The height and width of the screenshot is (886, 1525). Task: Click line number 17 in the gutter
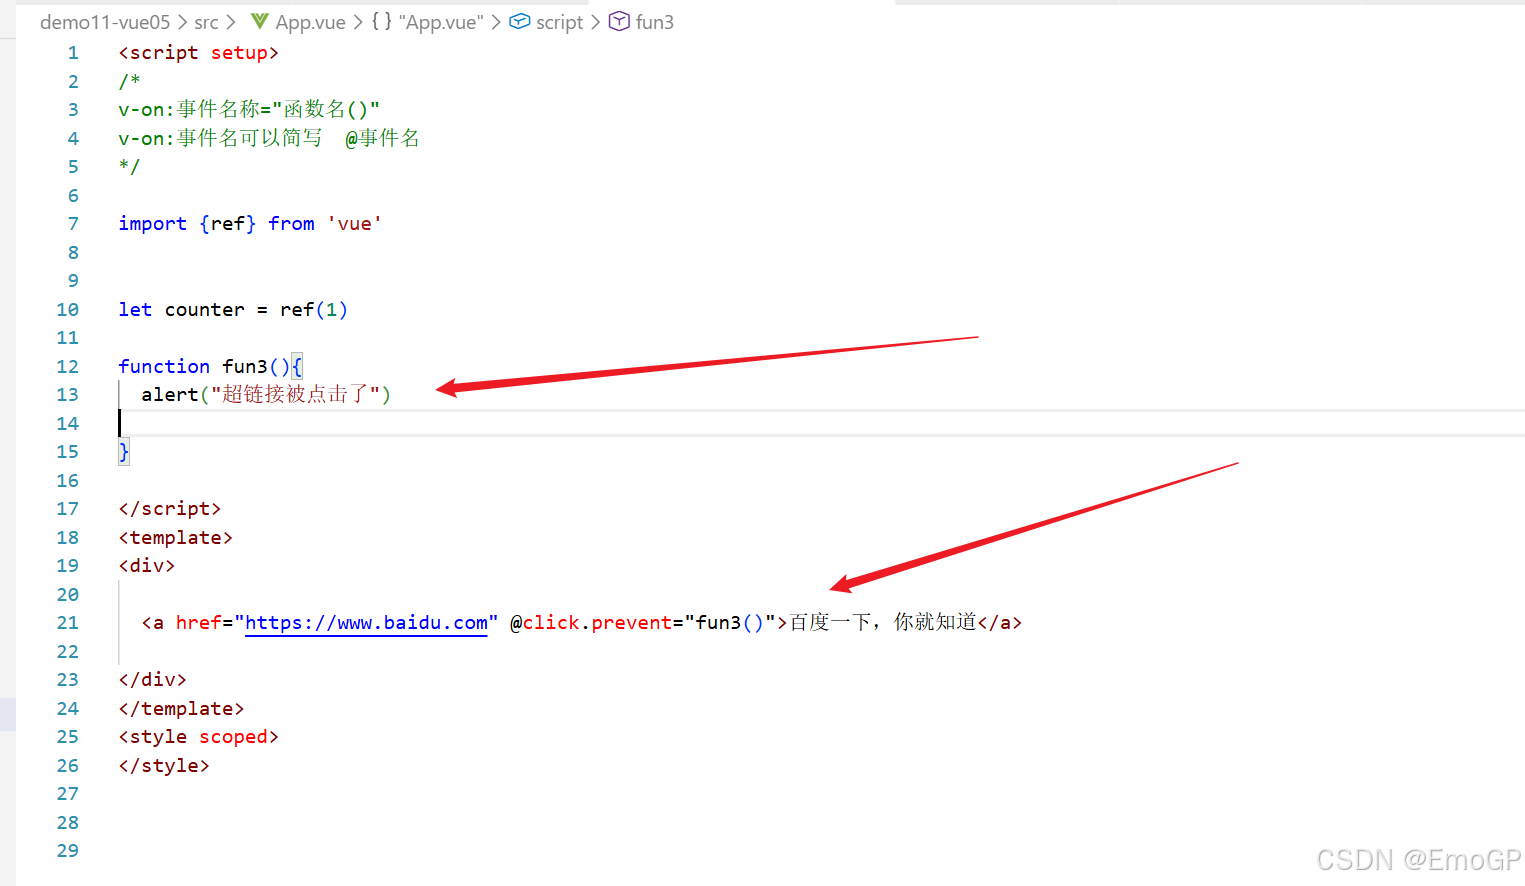[67, 509]
